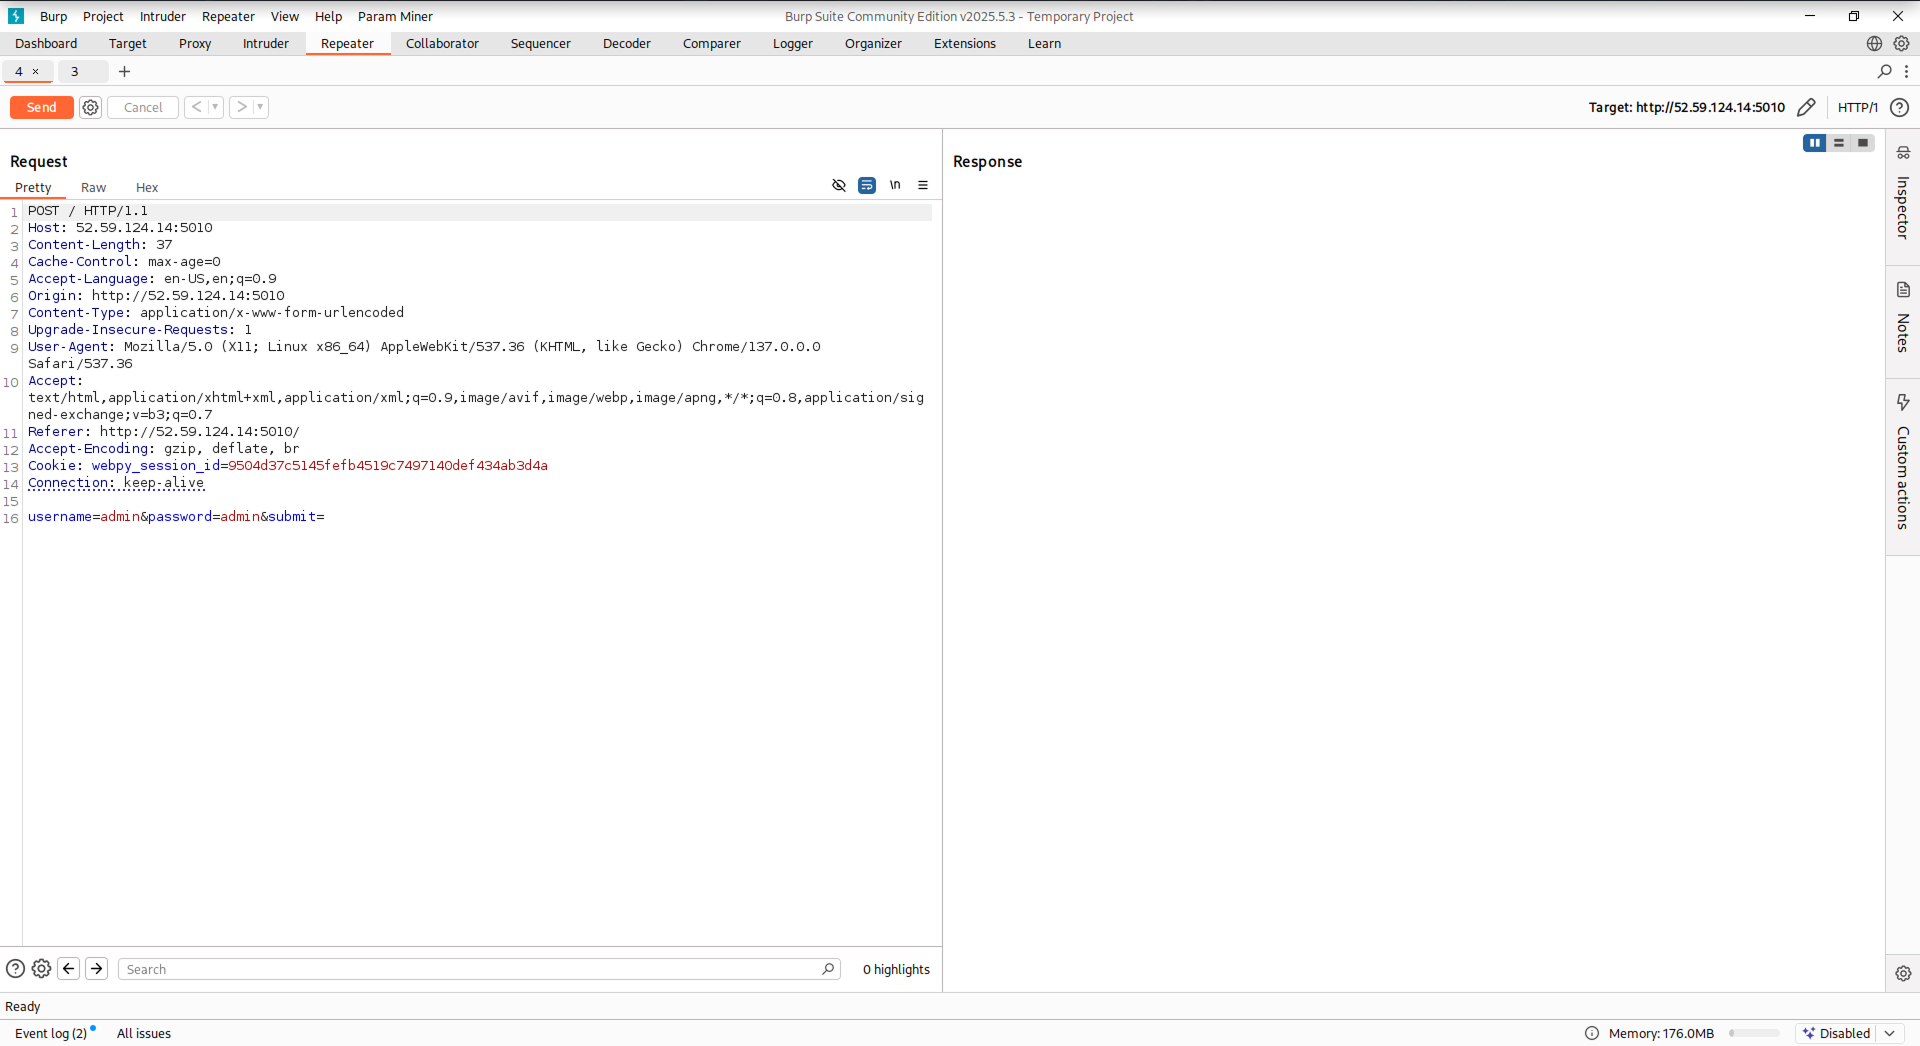Open Inspector panel icon
Viewport: 1920px width, 1046px height.
point(1903,153)
